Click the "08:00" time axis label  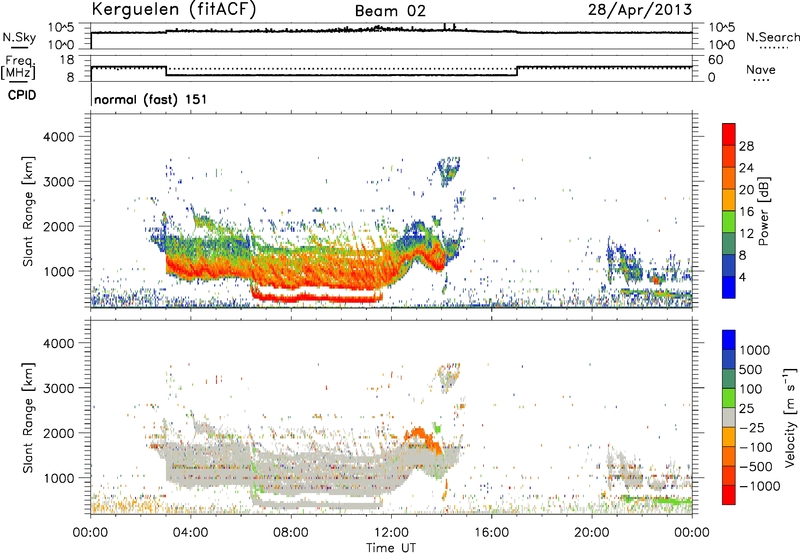[x=291, y=532]
